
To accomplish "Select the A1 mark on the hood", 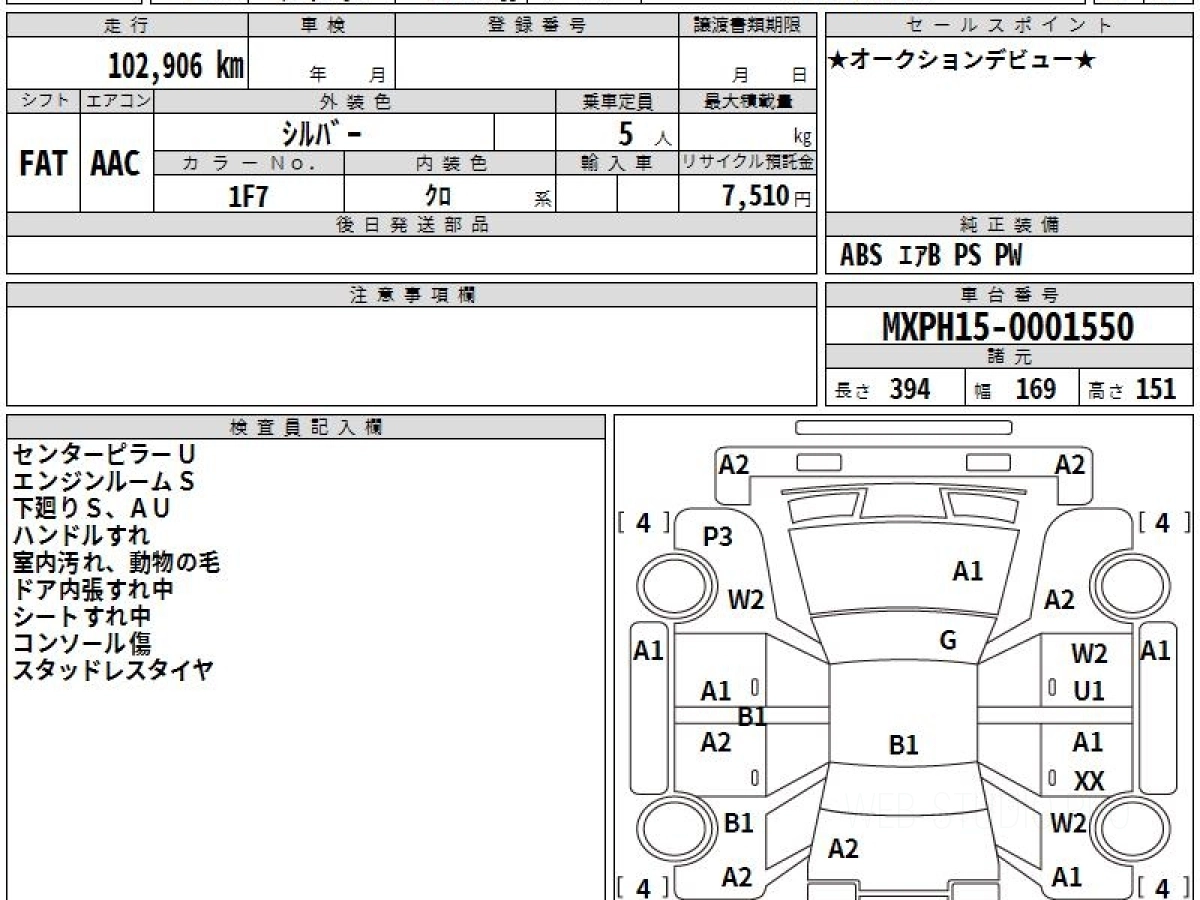I will [x=968, y=572].
